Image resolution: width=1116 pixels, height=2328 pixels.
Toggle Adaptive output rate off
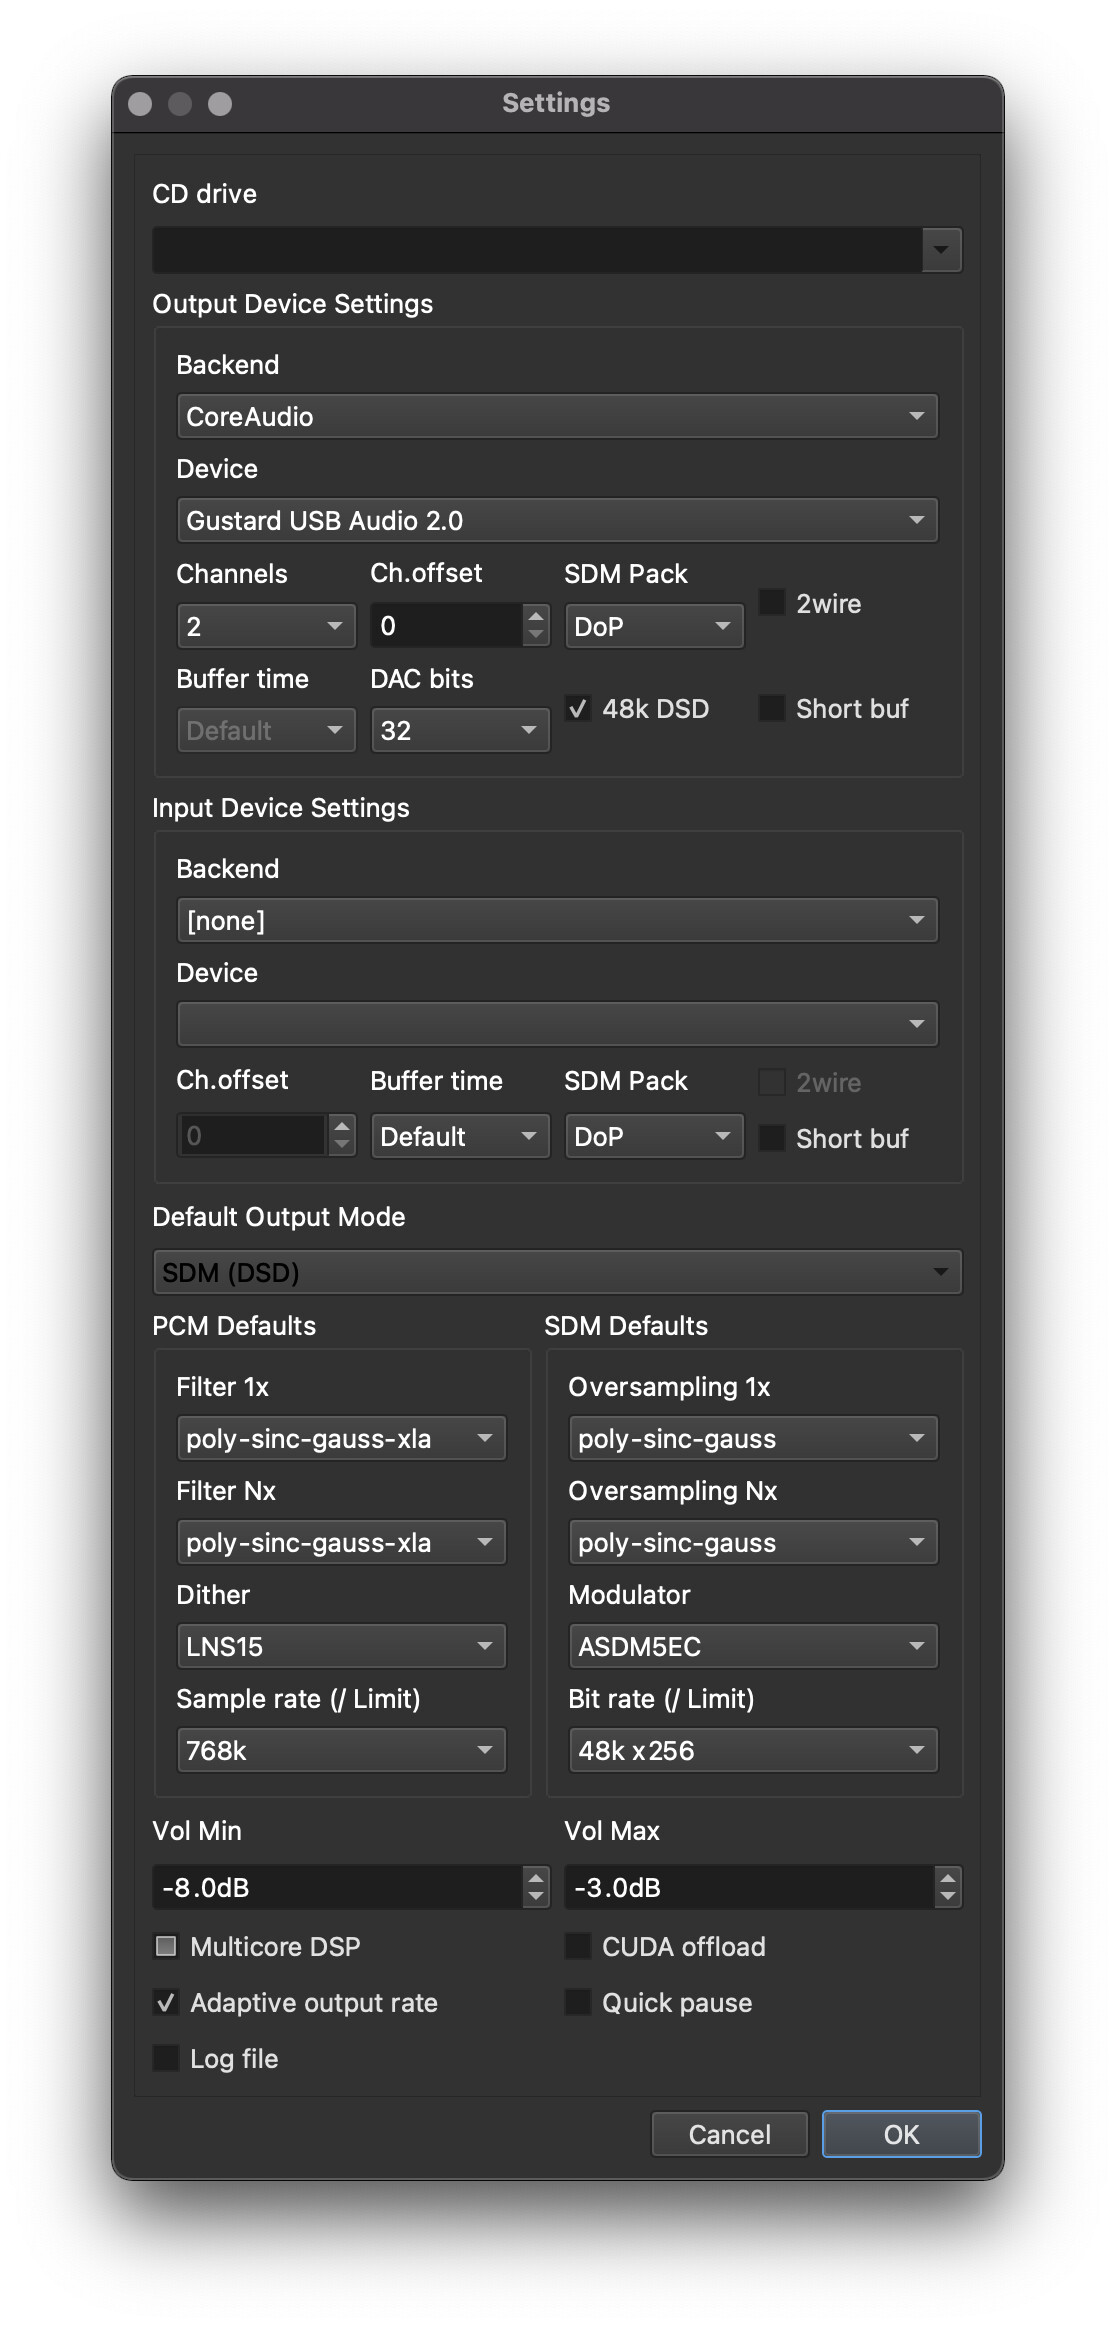point(166,2001)
